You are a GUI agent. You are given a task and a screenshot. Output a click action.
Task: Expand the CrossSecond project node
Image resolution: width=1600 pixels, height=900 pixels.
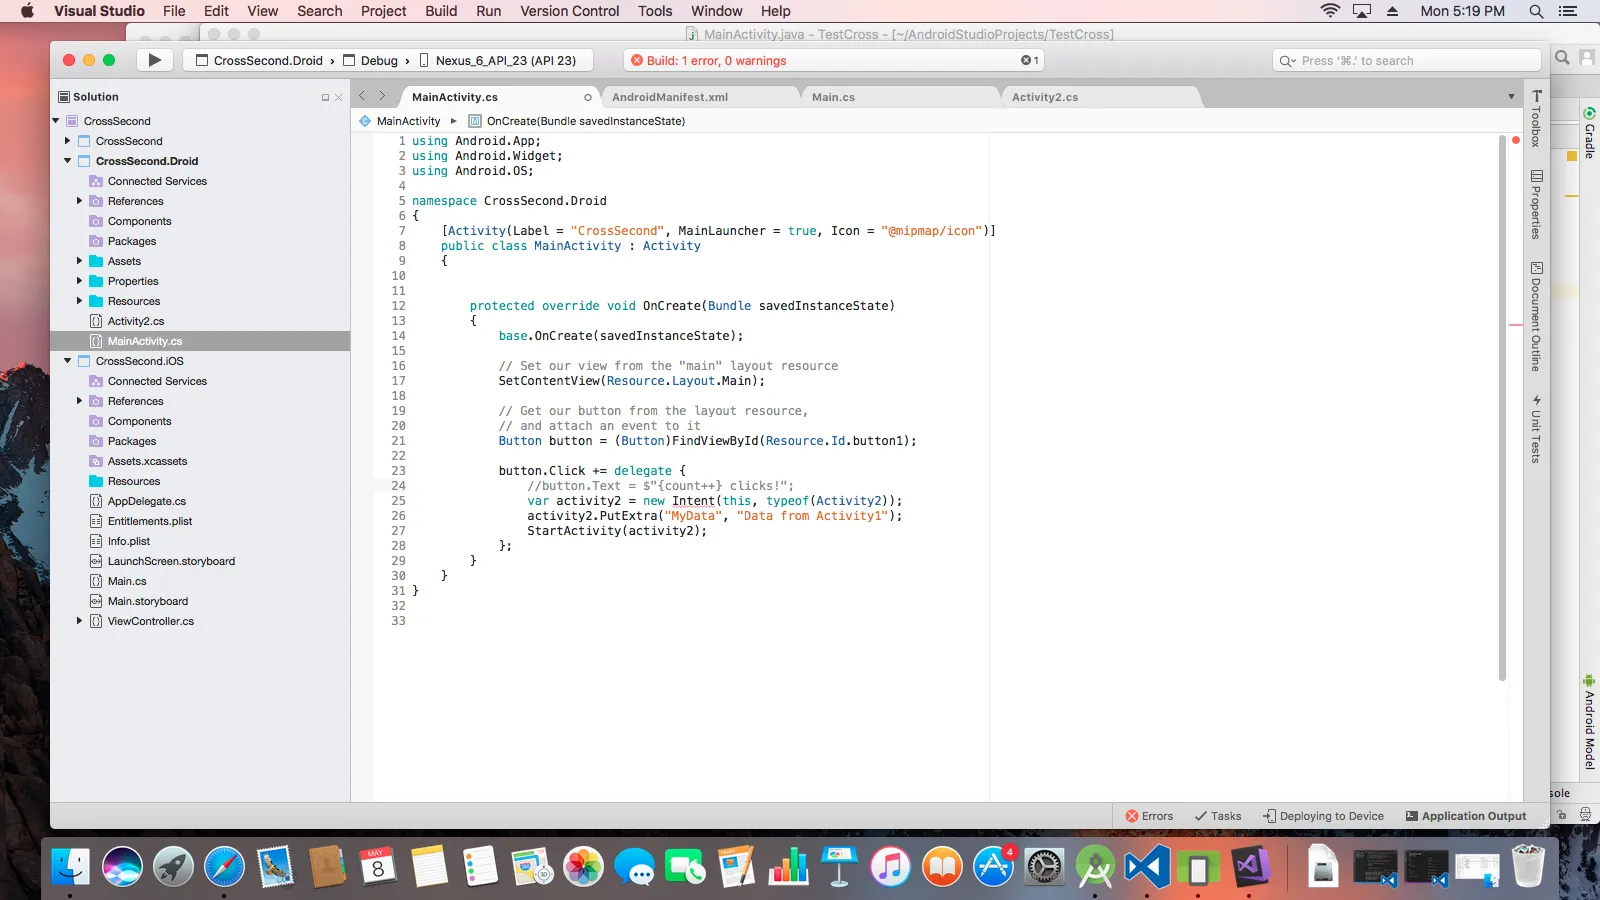tap(68, 141)
